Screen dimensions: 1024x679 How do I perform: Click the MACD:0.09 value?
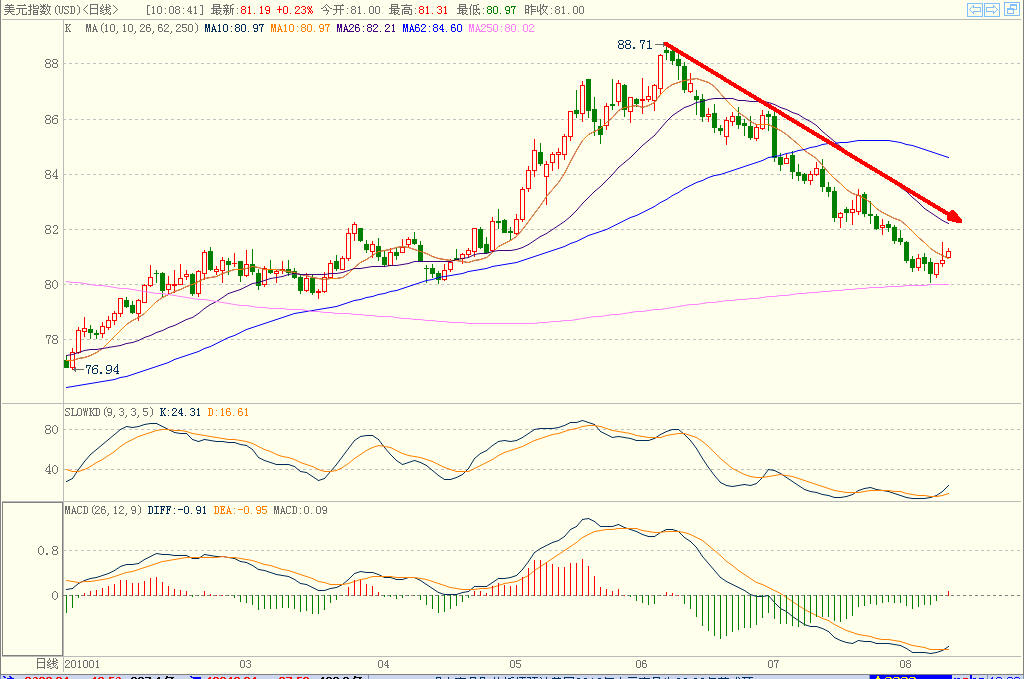tap(300, 510)
